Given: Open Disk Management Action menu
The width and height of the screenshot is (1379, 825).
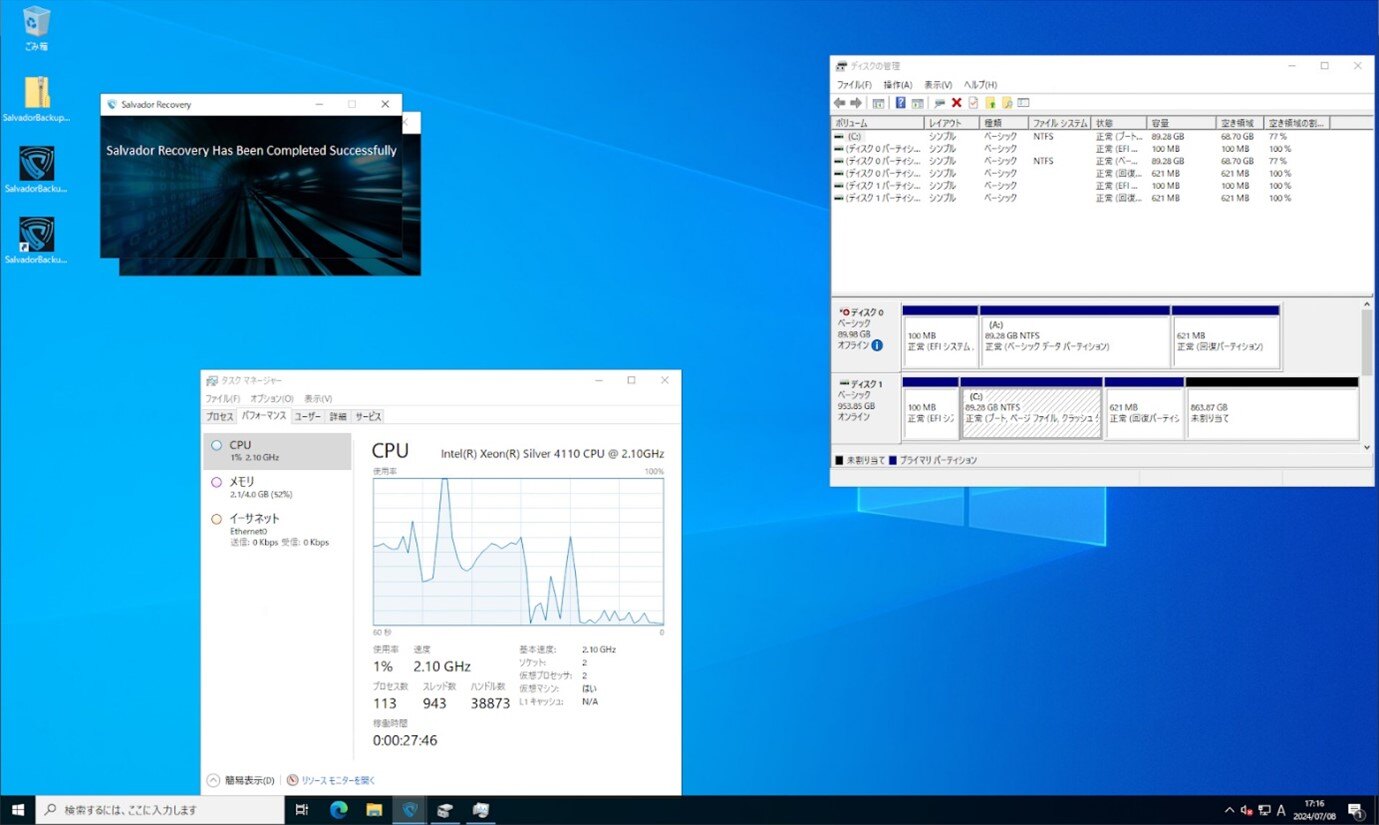Looking at the screenshot, I should pyautogui.click(x=897, y=85).
